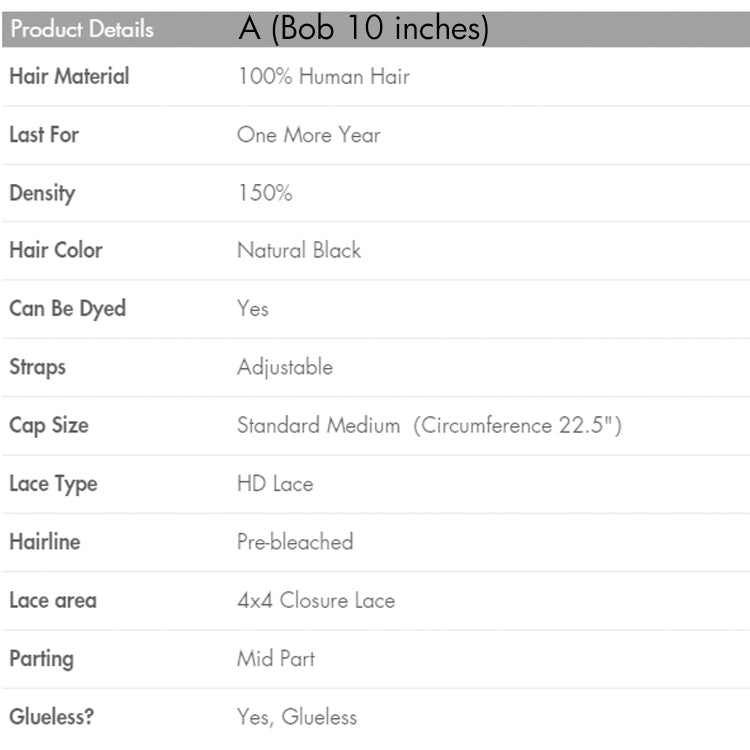Select the "Standard Medium" circumference text

point(429,425)
